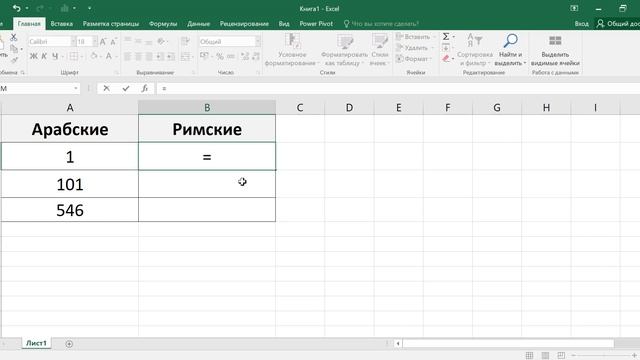Click the Cut scissors icon
The width and height of the screenshot is (640, 360).
[13, 37]
